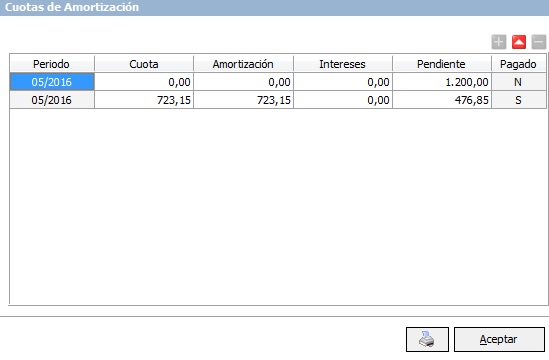The height and width of the screenshot is (360, 549).
Task: Click the Cuota column header
Action: click(x=144, y=64)
